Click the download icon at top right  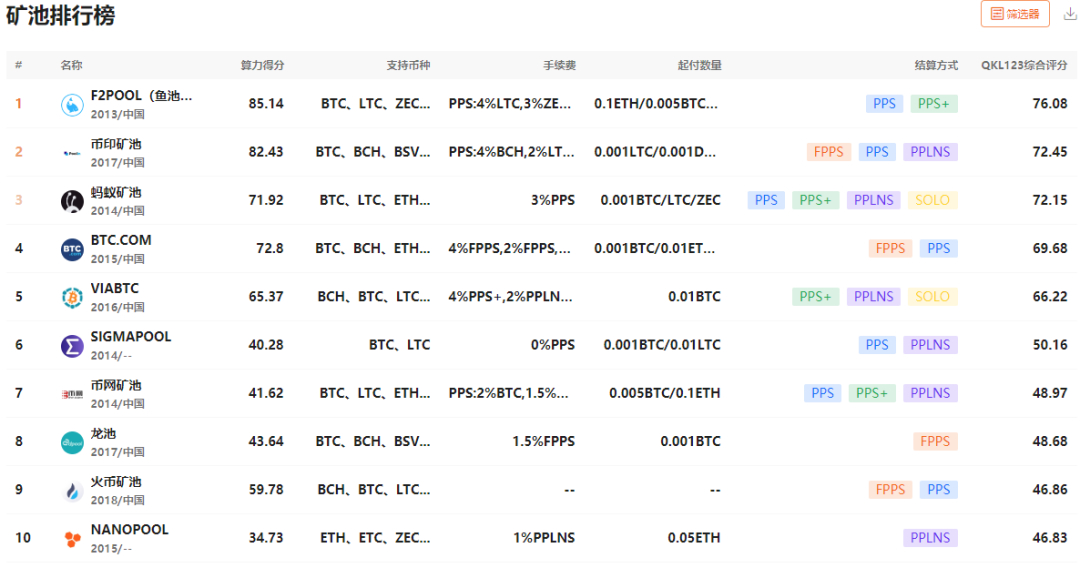1069,14
